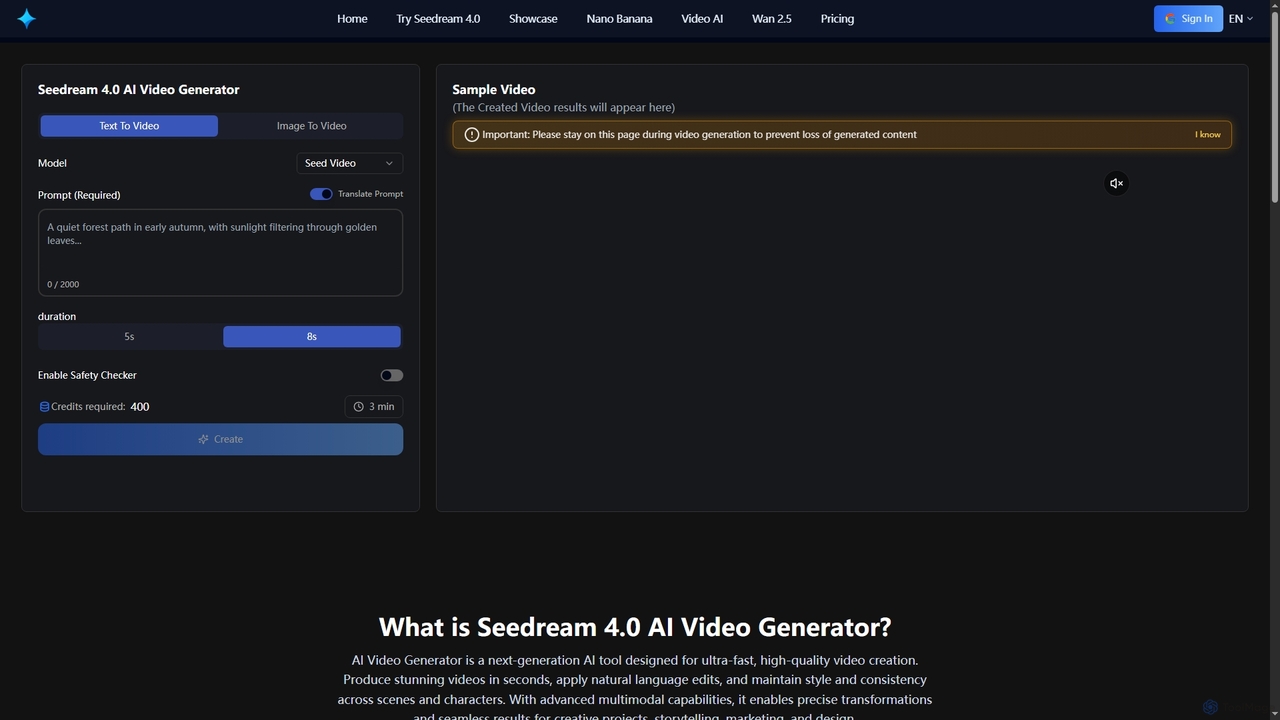Open the Showcase page

click(x=533, y=18)
